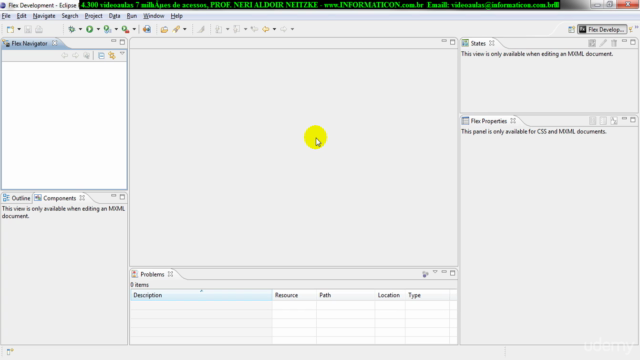Open the Run dropdown arrow
This screenshot has width=640, height=360.
point(98,29)
